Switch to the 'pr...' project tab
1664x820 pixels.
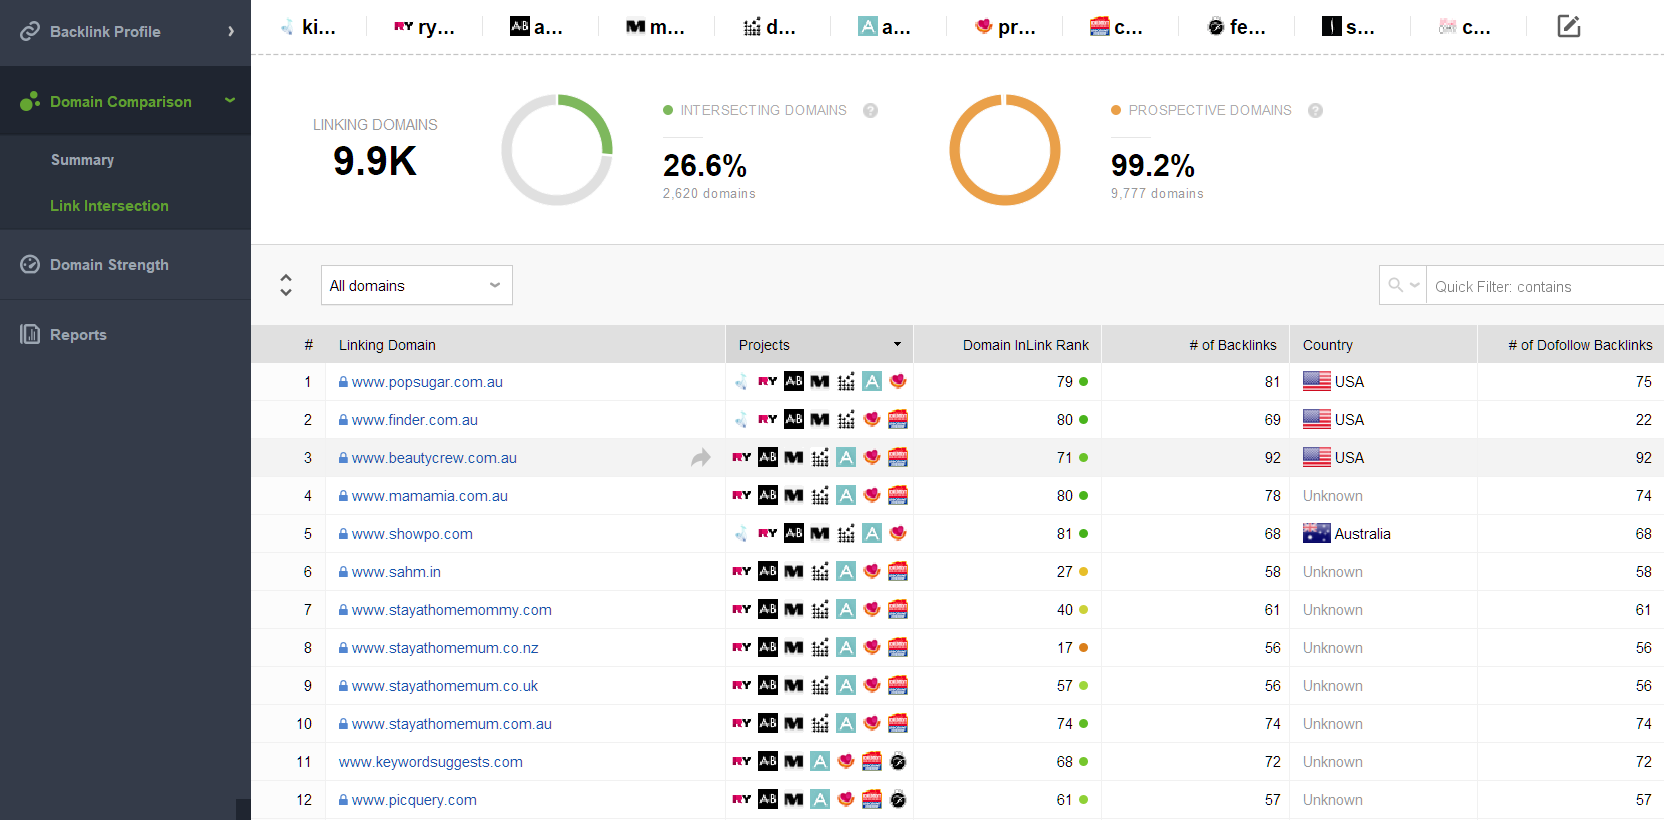pos(1005,27)
